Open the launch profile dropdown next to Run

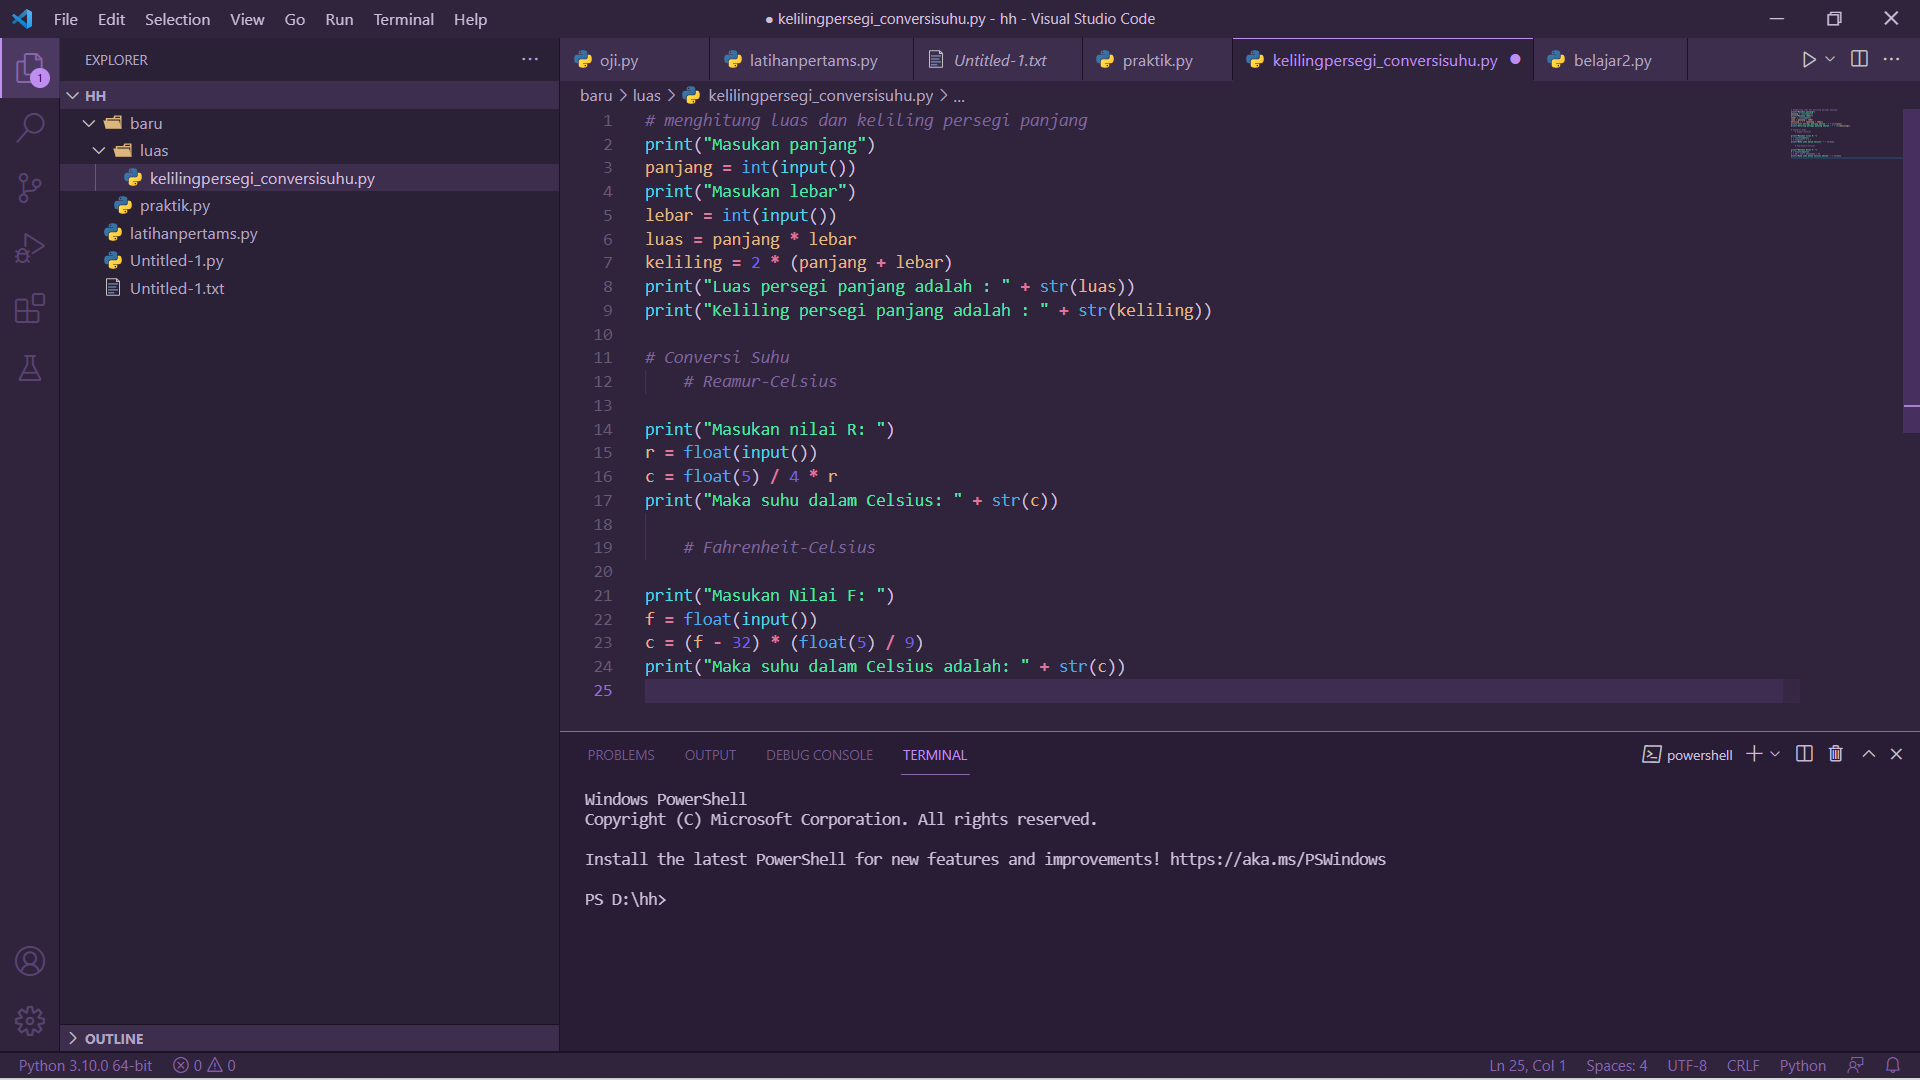[1828, 59]
